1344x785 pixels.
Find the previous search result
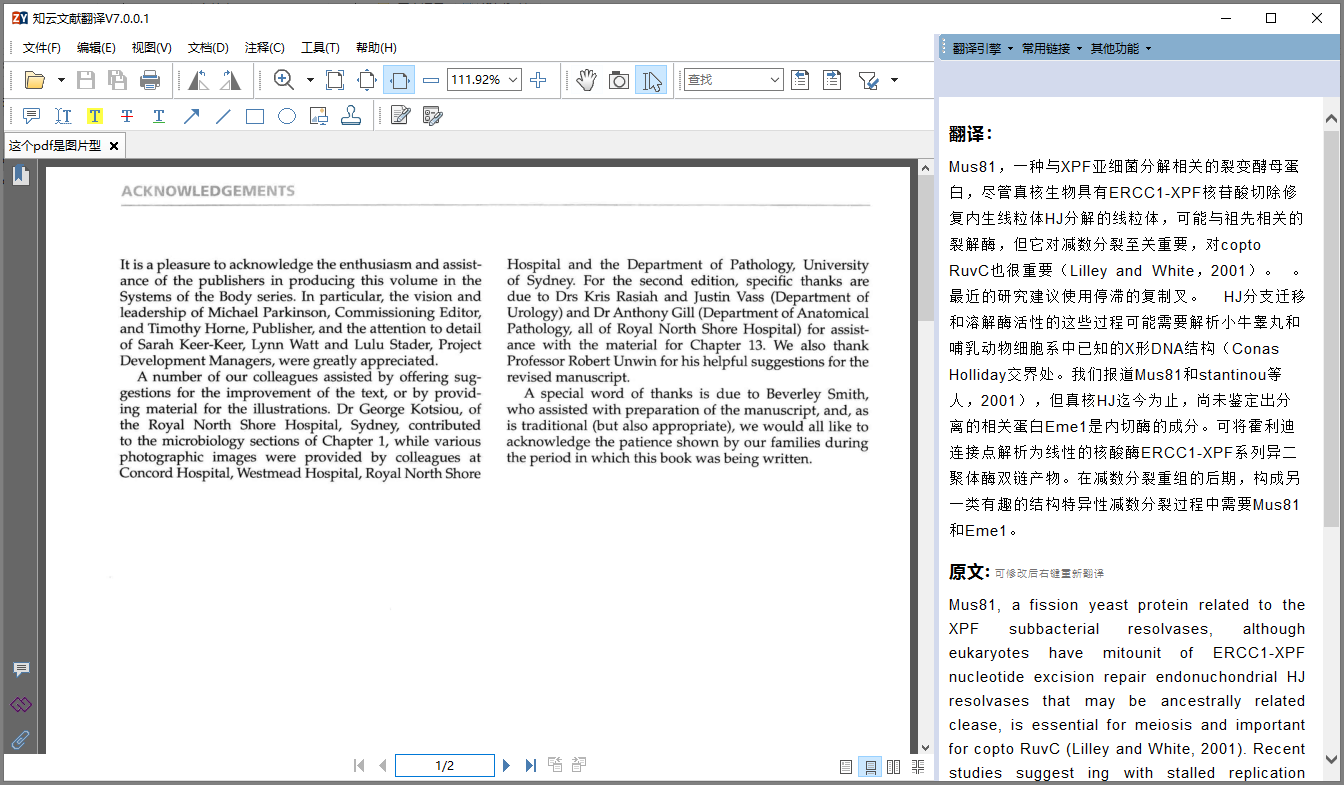pos(800,80)
